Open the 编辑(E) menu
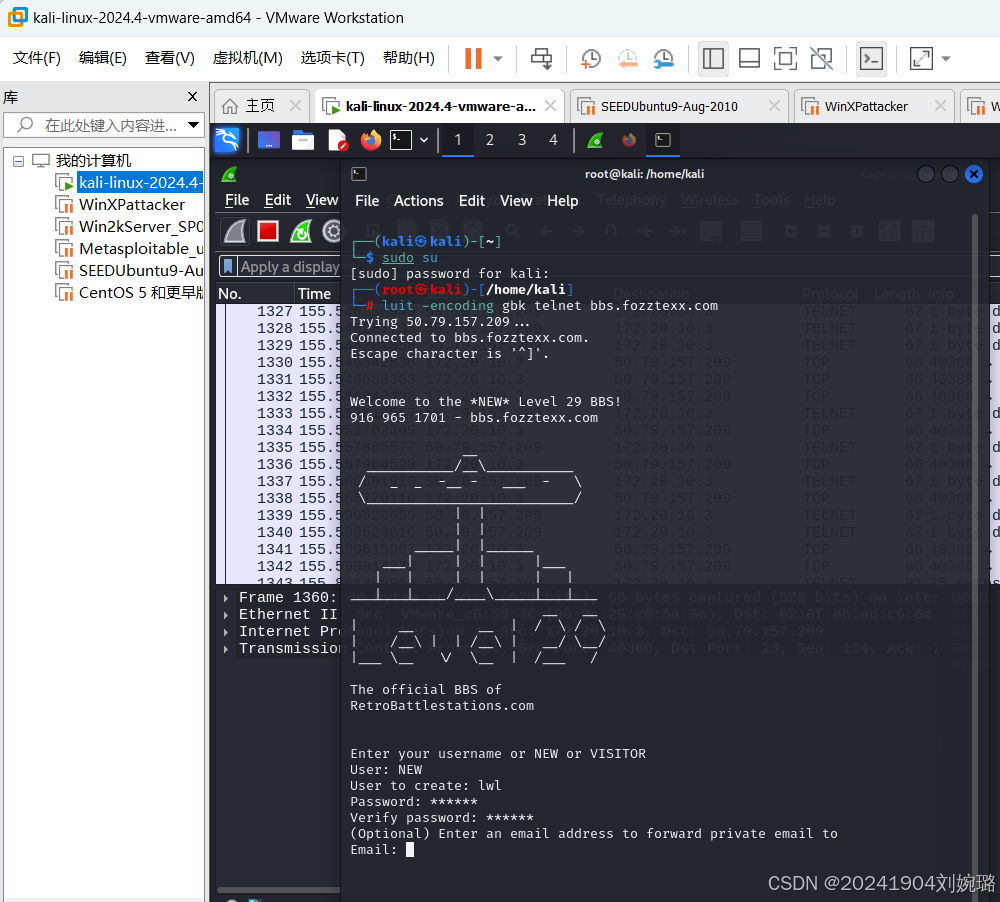Viewport: 1000px width, 902px height. (x=103, y=58)
